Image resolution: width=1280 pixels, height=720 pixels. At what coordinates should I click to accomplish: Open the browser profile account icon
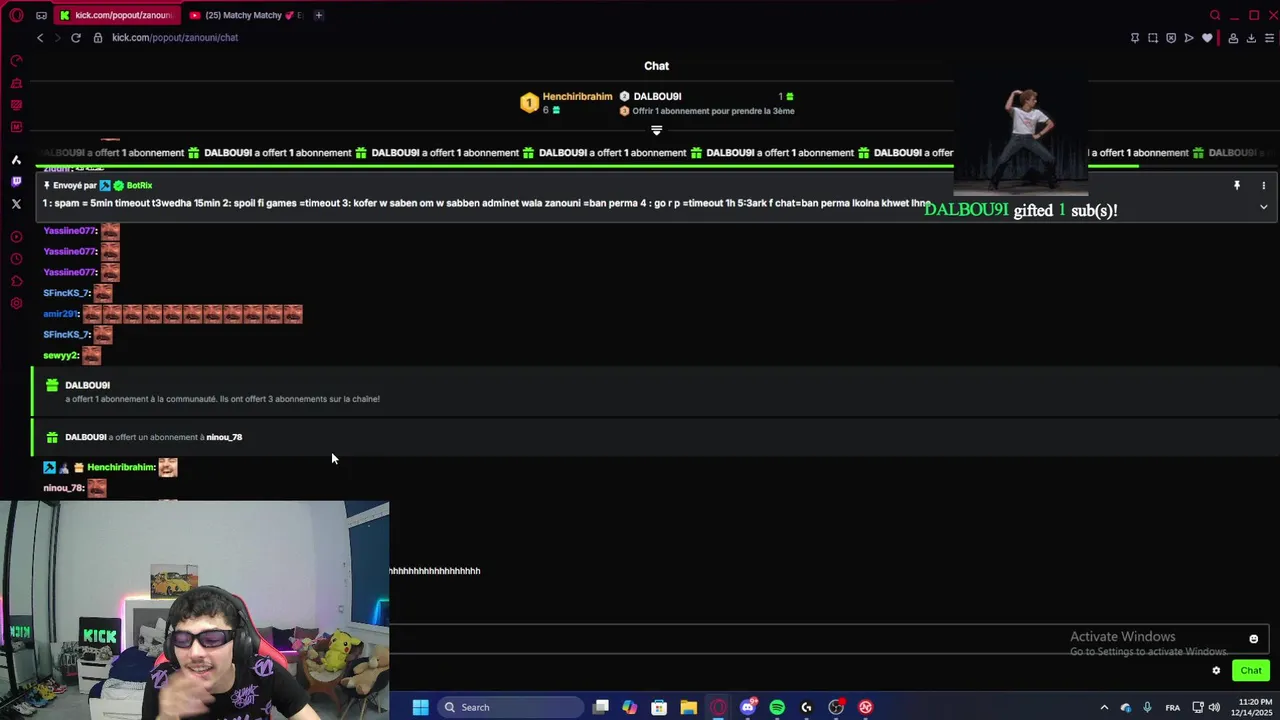coord(1233,38)
